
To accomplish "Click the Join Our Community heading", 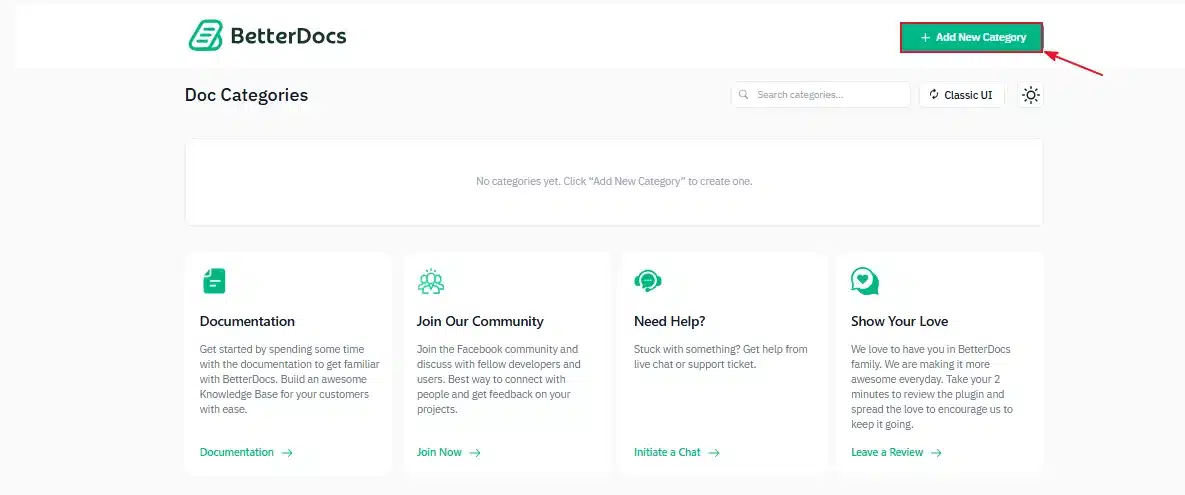I will click(480, 321).
